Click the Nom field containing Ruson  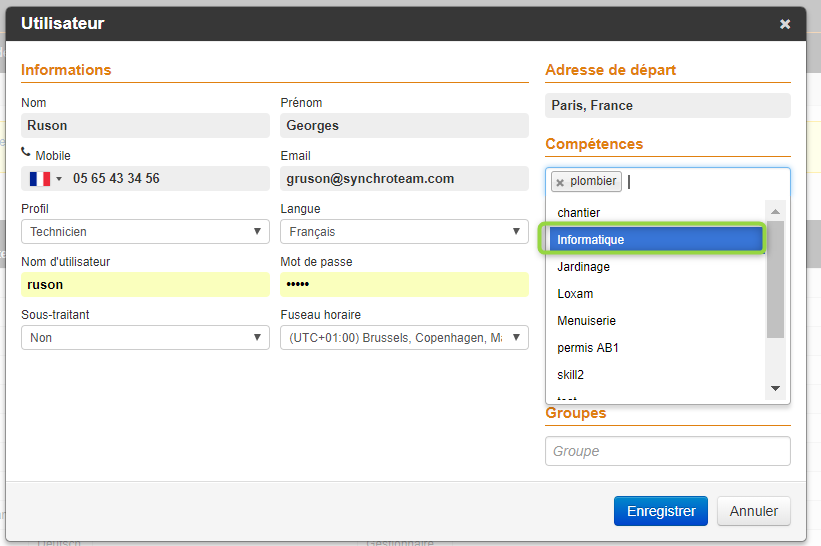point(146,126)
